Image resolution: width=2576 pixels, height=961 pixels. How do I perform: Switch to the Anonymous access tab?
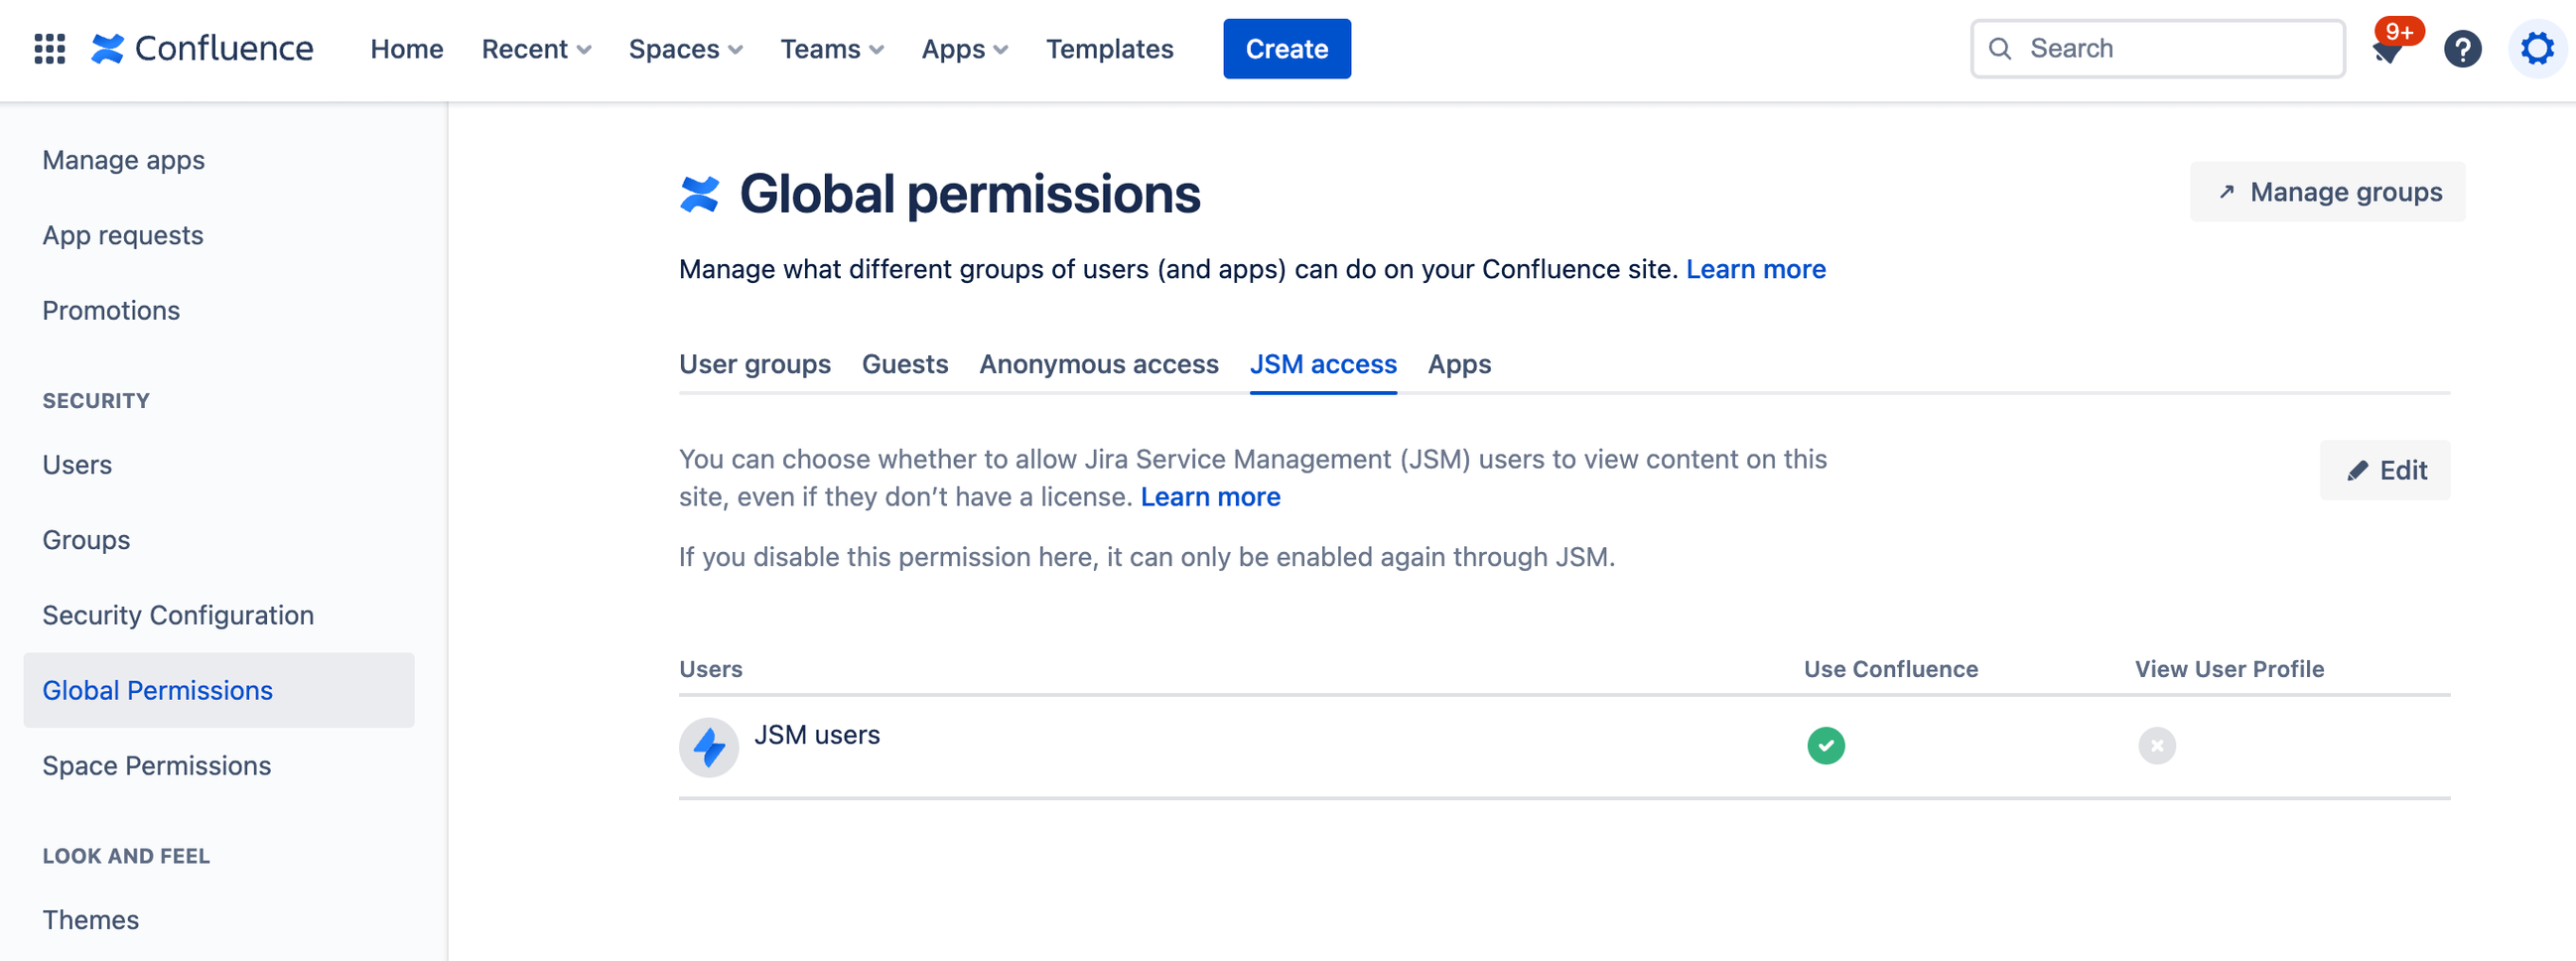coord(1098,364)
